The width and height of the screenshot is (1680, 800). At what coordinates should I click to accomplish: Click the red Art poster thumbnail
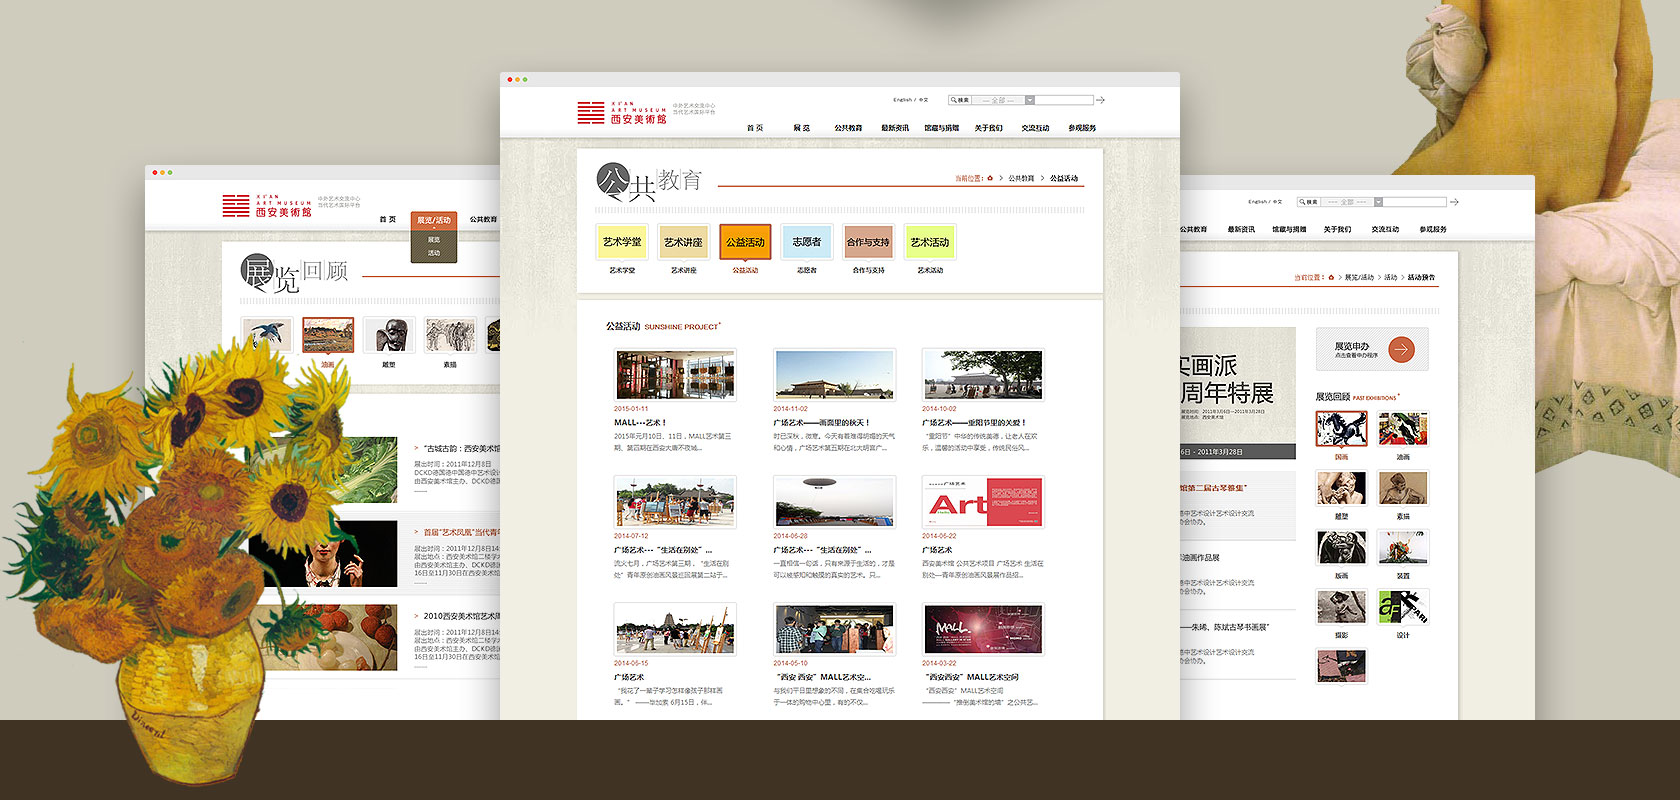coord(983,501)
